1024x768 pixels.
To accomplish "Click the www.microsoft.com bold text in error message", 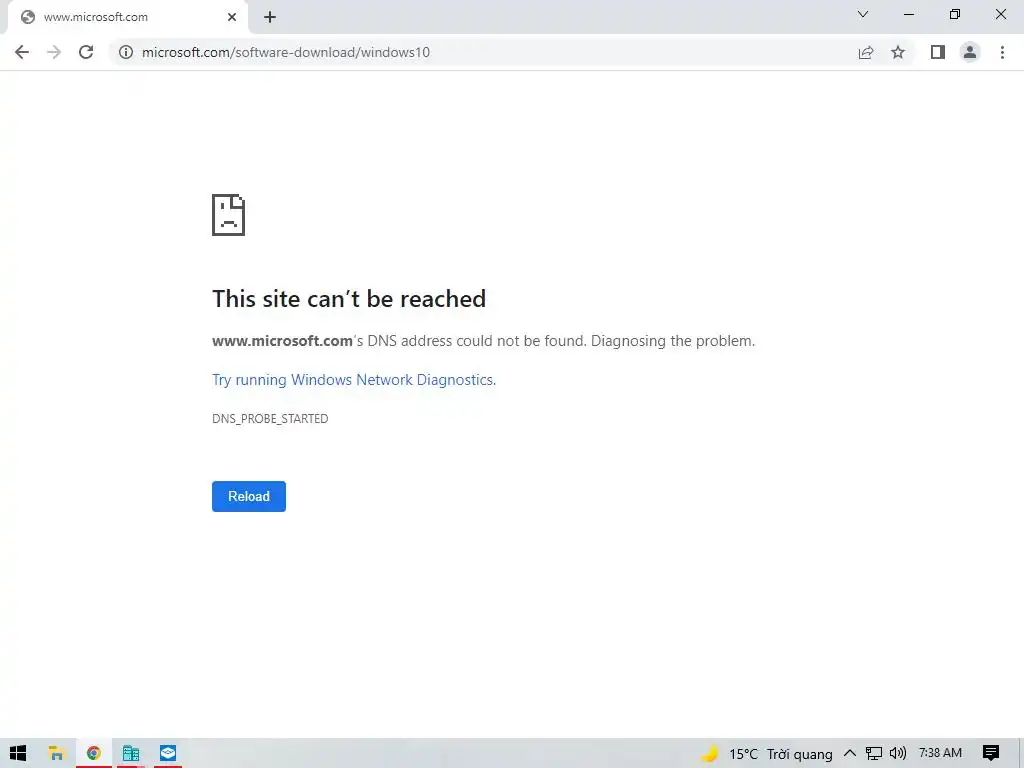I will coord(282,341).
